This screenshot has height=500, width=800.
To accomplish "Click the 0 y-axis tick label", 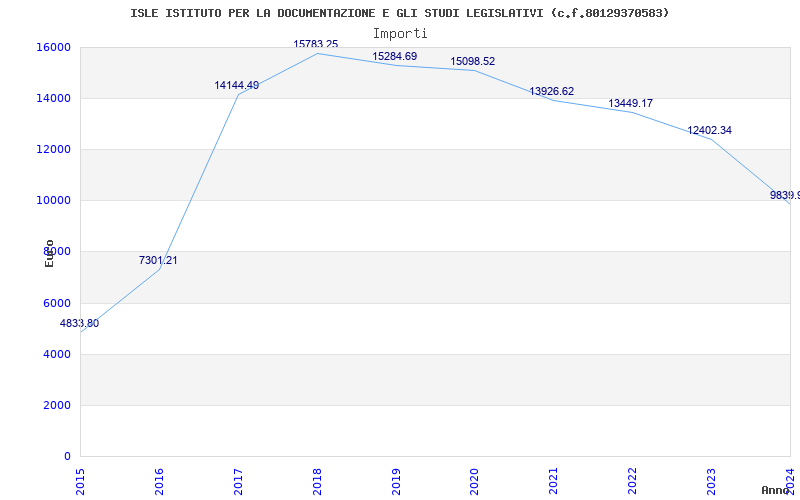I will (x=67, y=456).
